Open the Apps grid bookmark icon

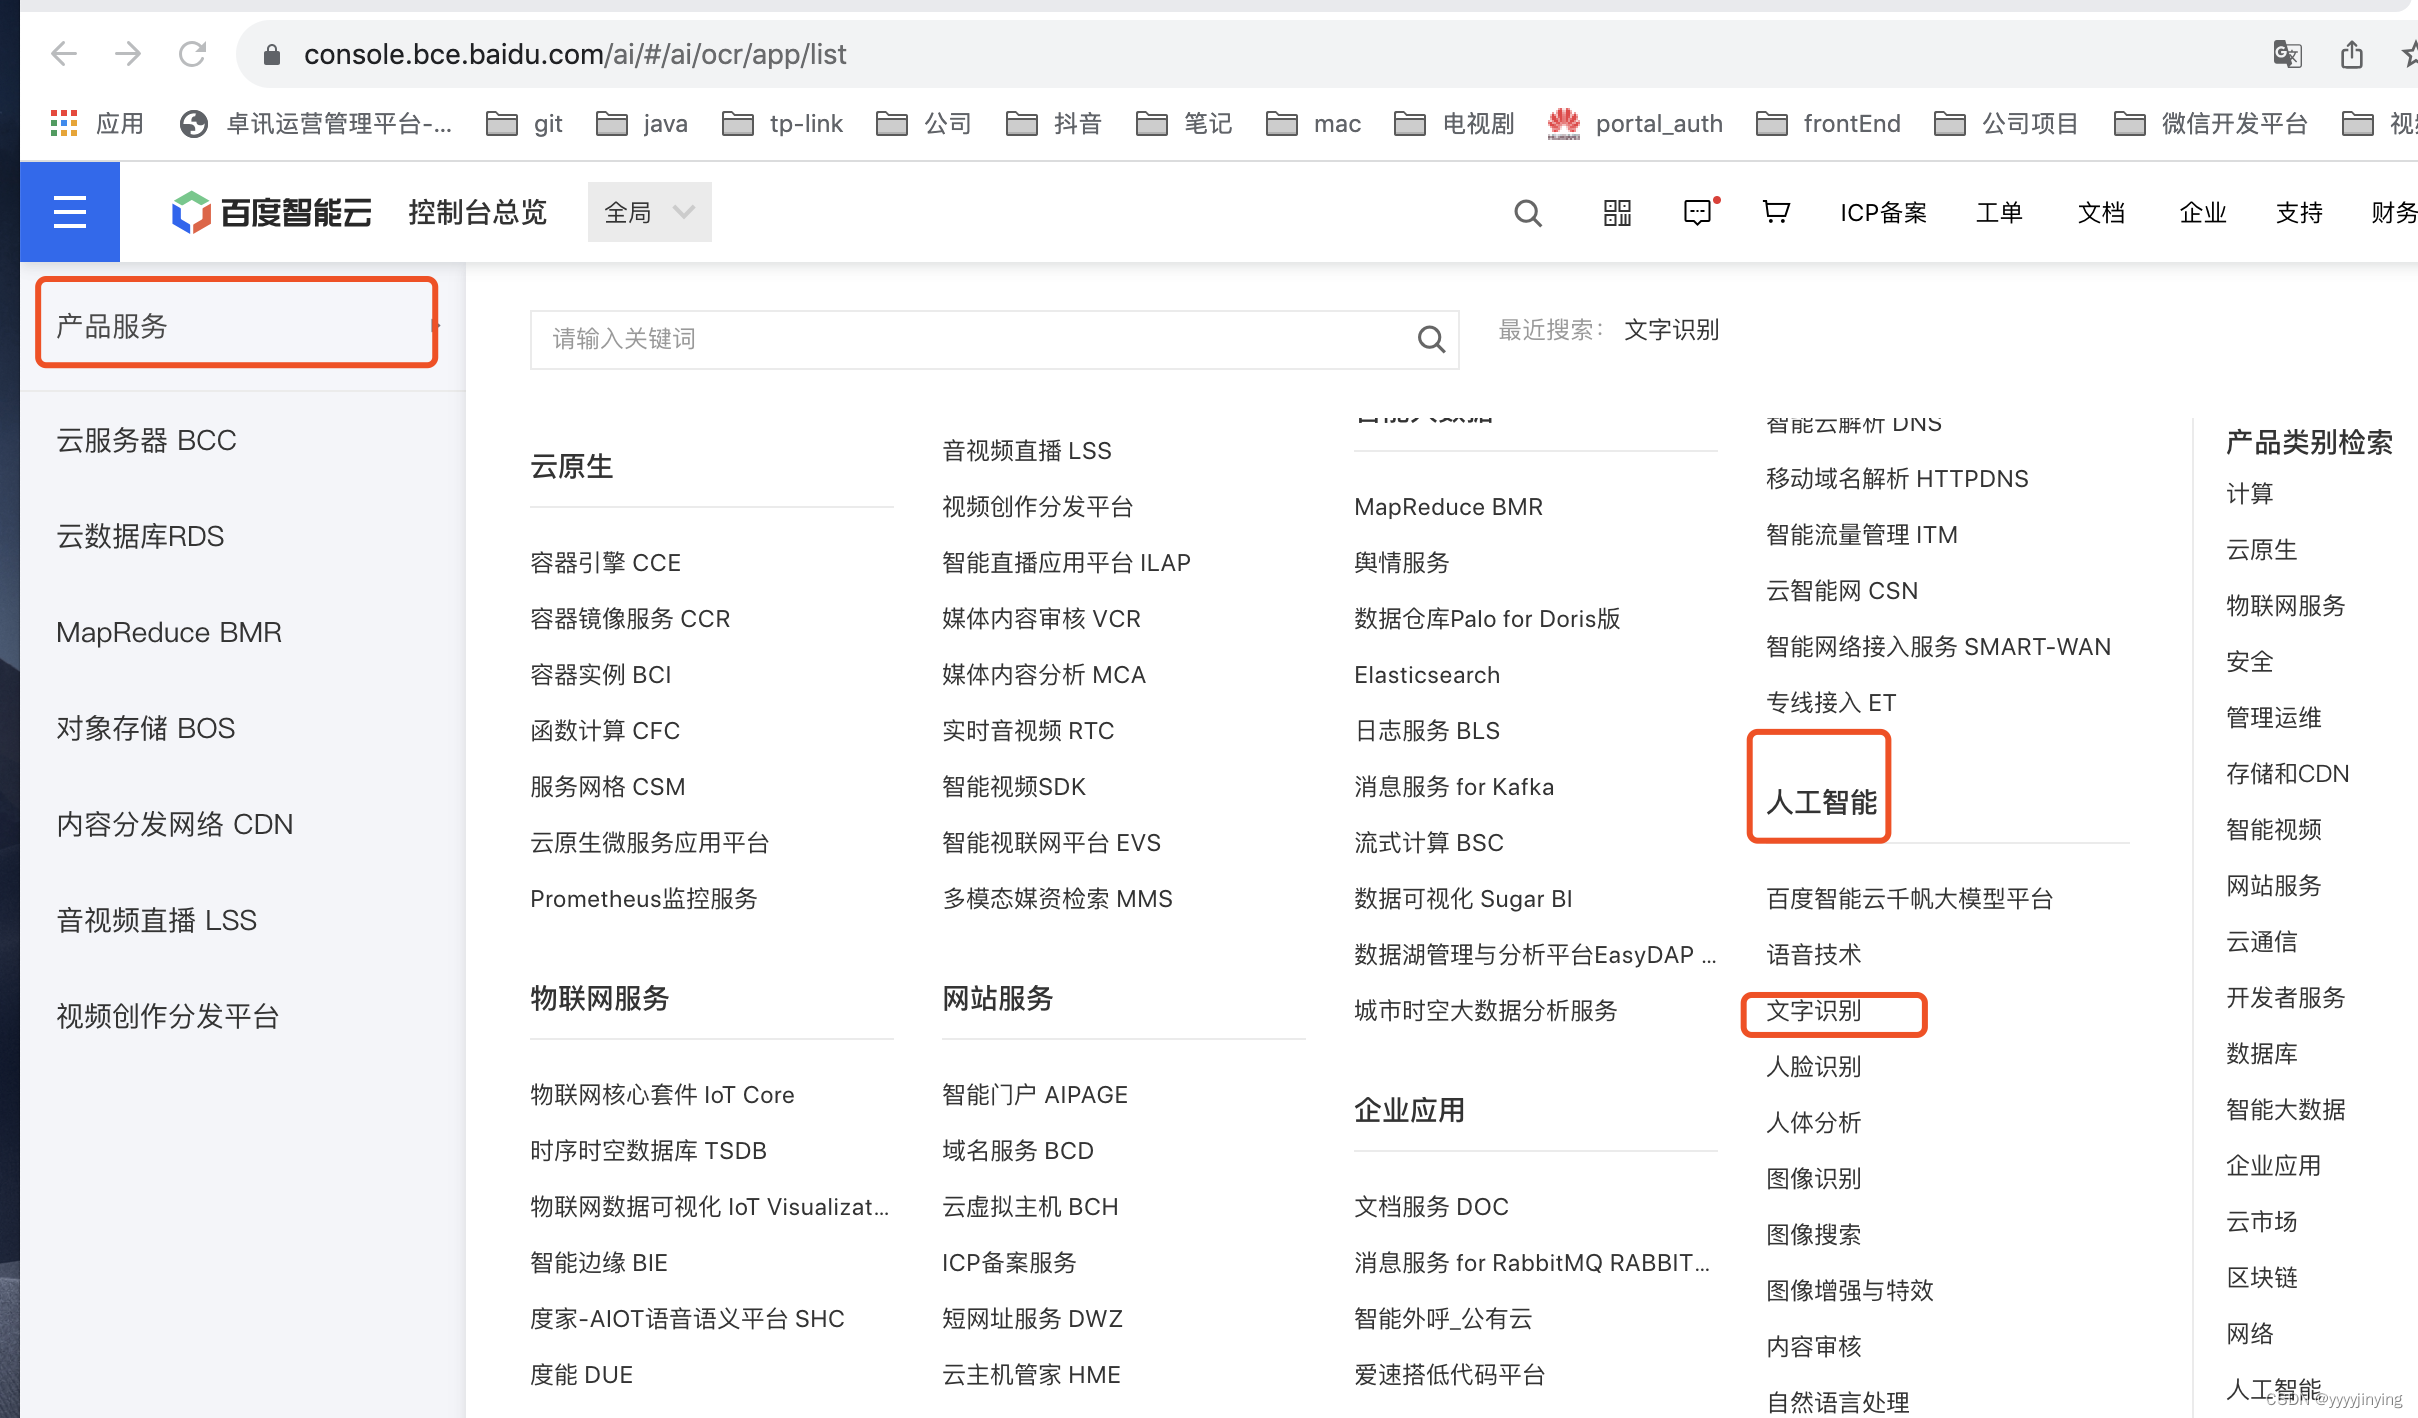tap(64, 123)
